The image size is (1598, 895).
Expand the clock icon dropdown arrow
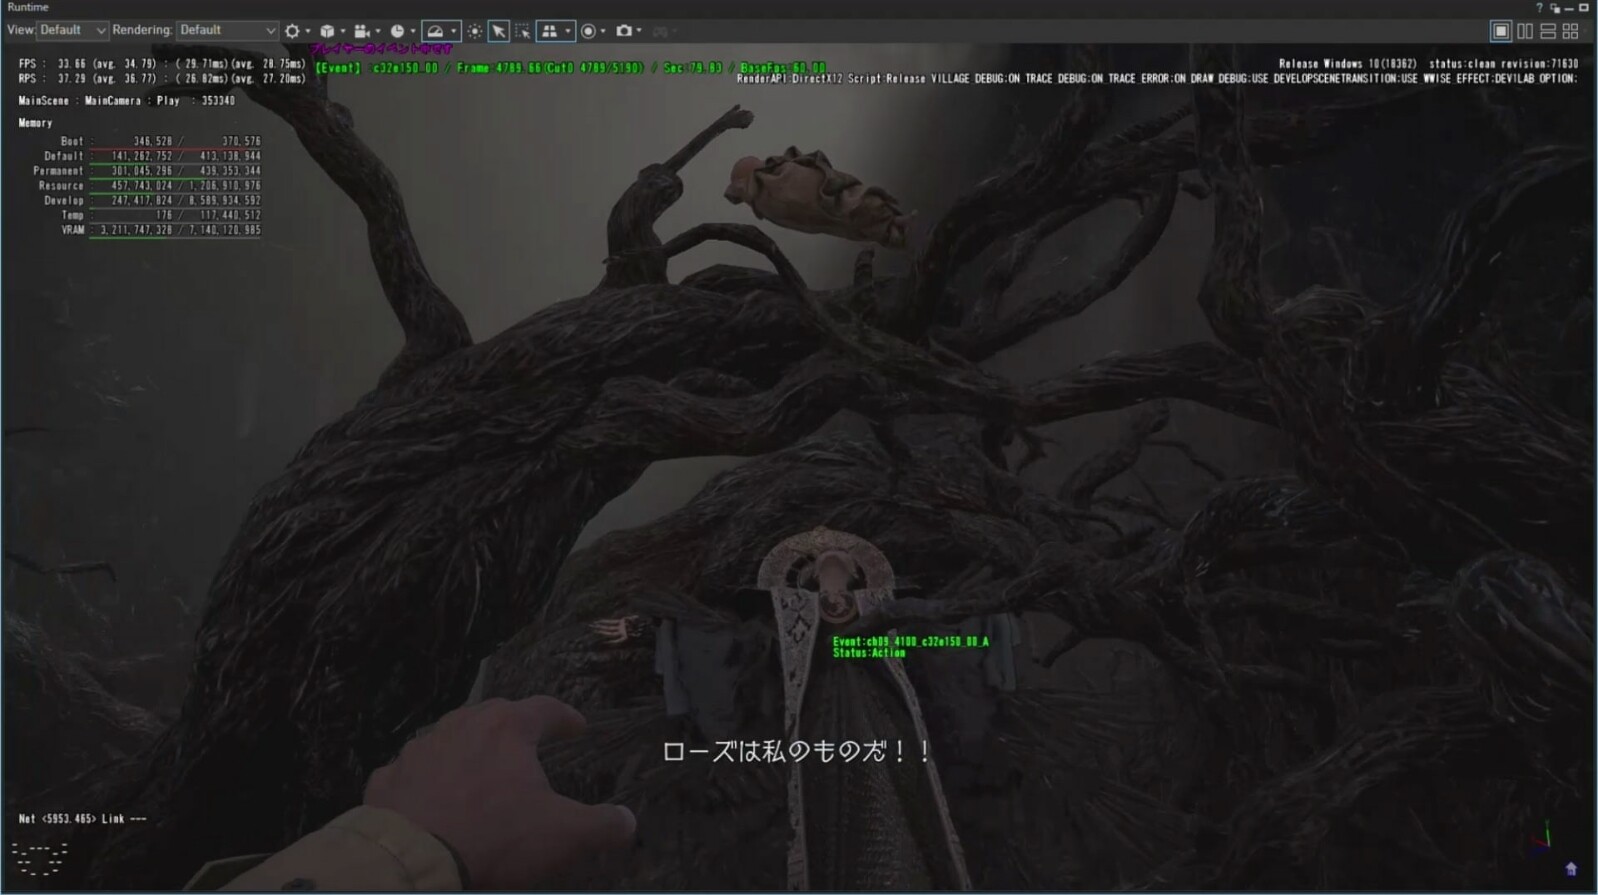pos(412,31)
